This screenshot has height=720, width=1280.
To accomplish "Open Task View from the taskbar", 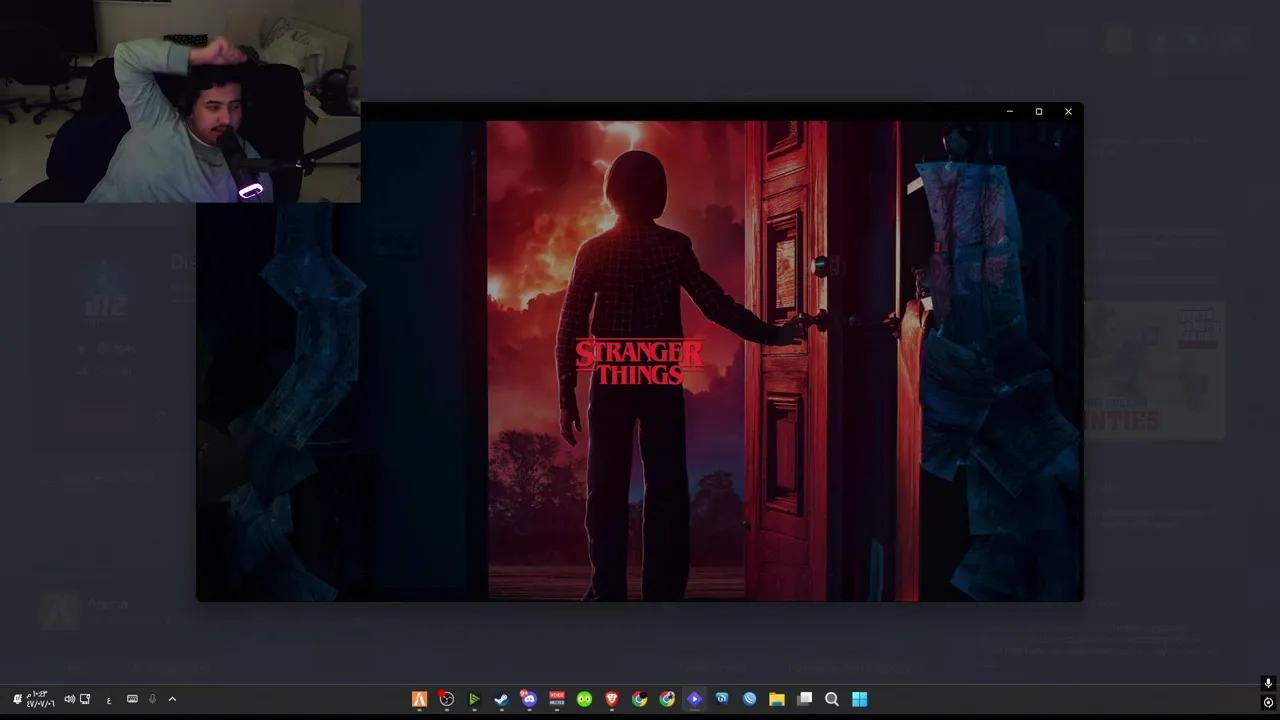I will click(x=804, y=699).
